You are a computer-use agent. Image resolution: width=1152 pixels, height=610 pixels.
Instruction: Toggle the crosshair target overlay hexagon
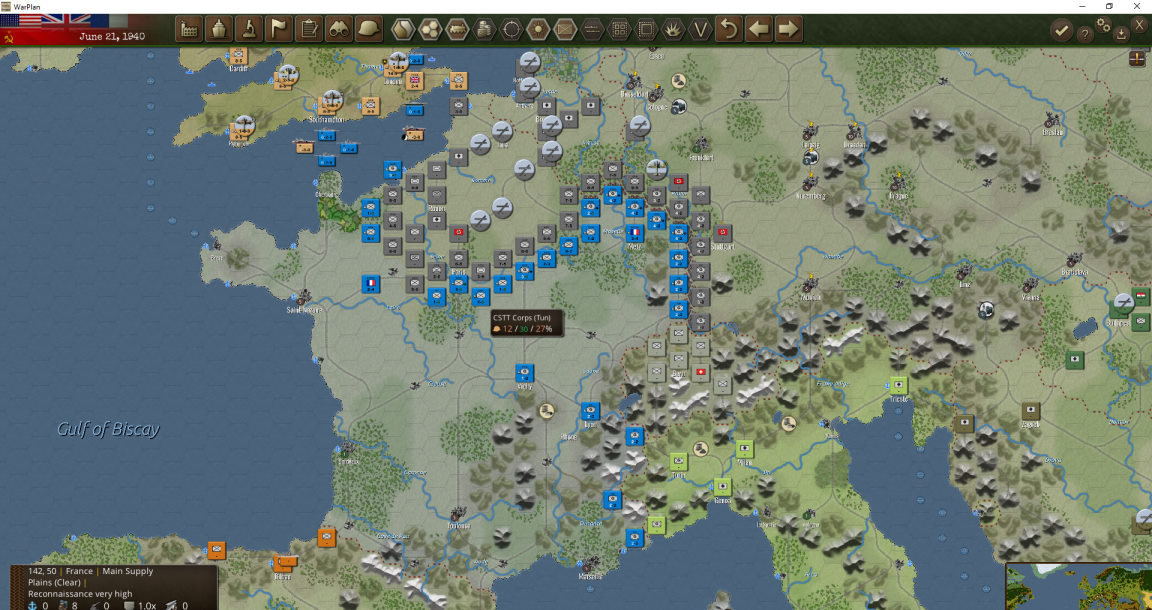pyautogui.click(x=511, y=29)
